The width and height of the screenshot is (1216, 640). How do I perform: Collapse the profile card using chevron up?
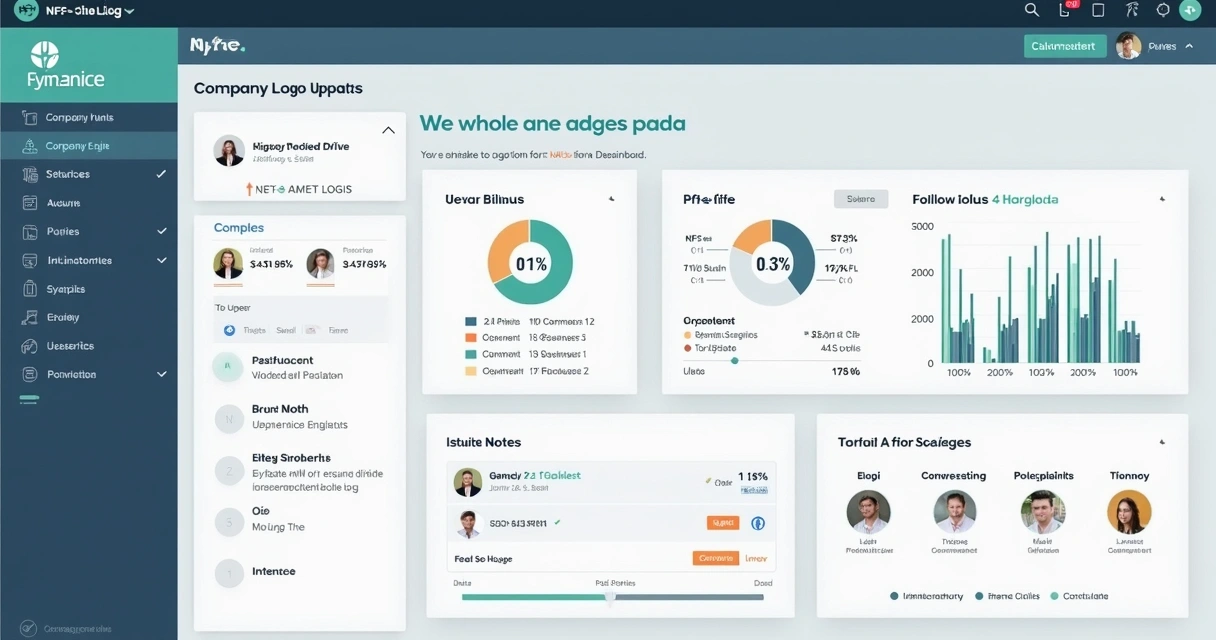[388, 130]
